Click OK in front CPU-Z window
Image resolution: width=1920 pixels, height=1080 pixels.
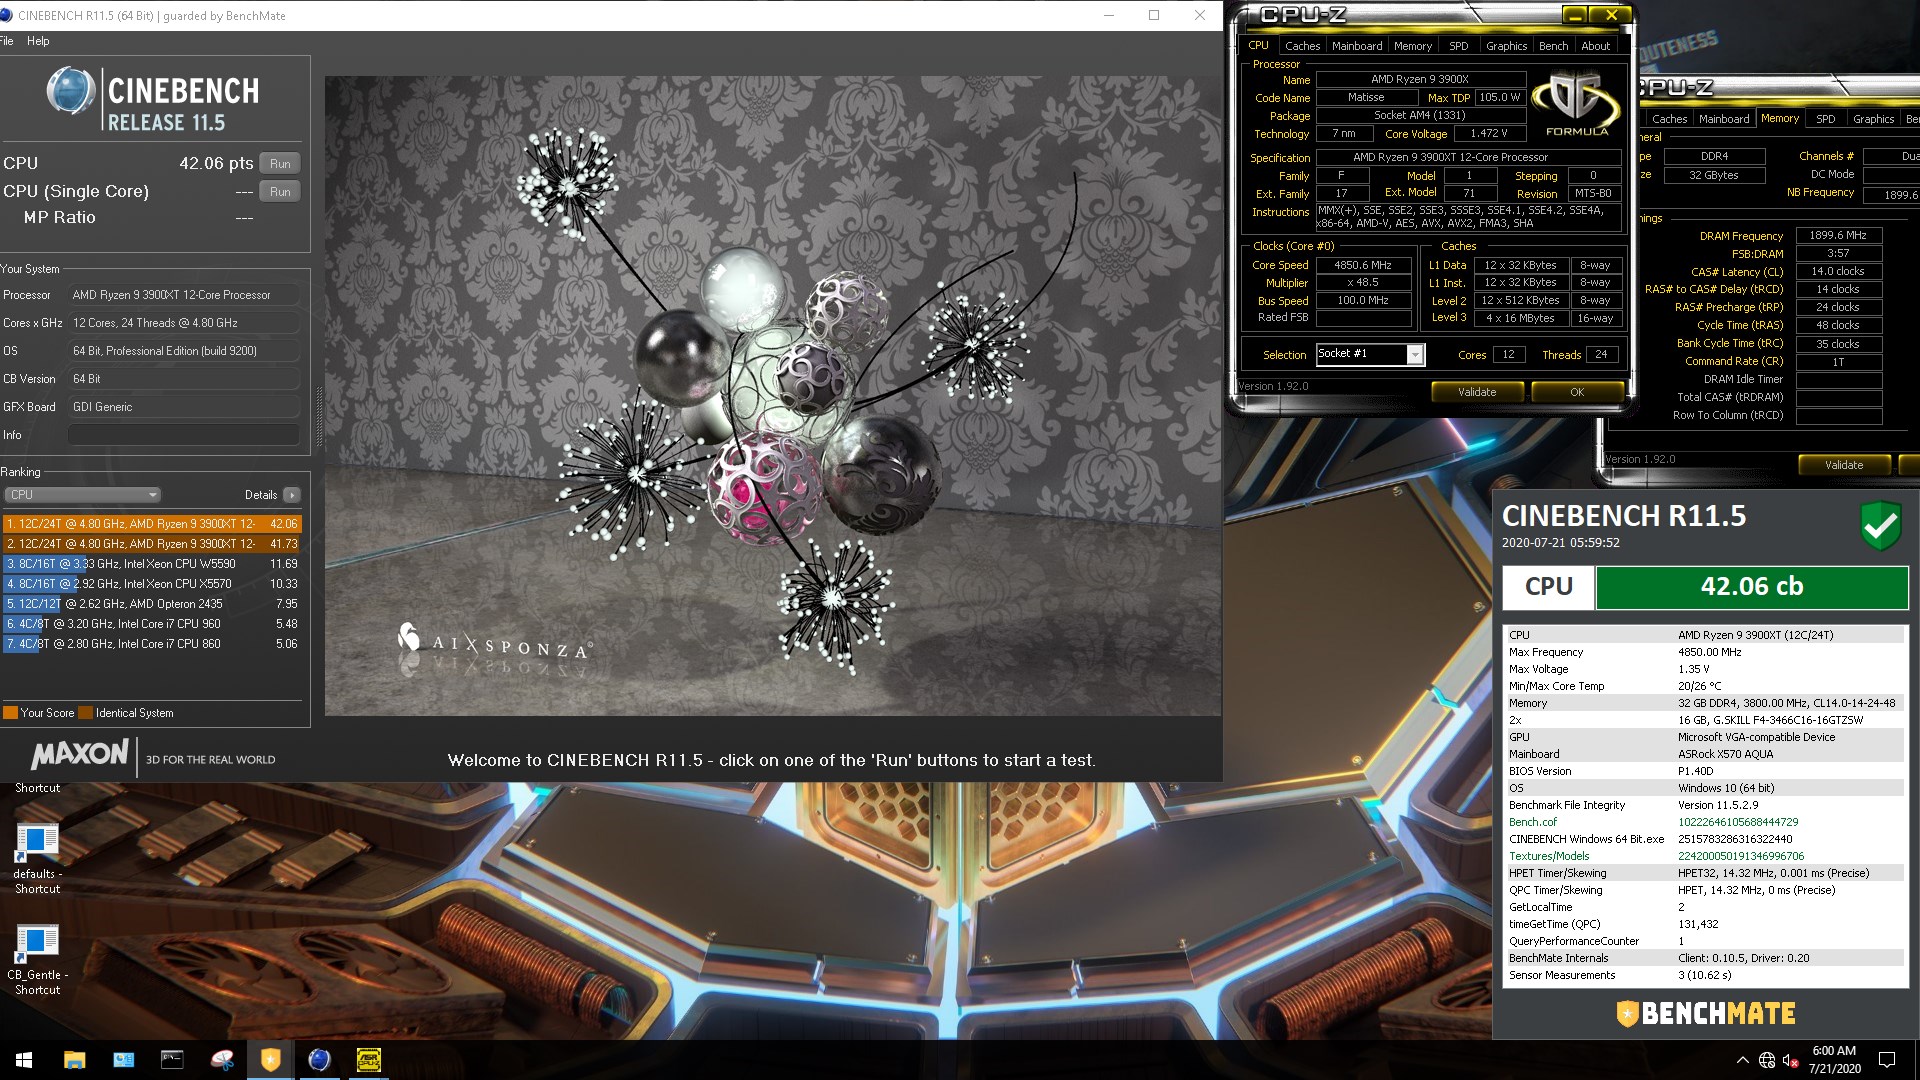click(1577, 392)
